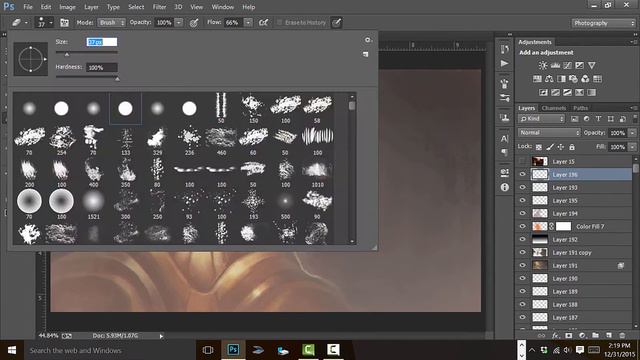Add a layer style with fx button

(x=555, y=336)
